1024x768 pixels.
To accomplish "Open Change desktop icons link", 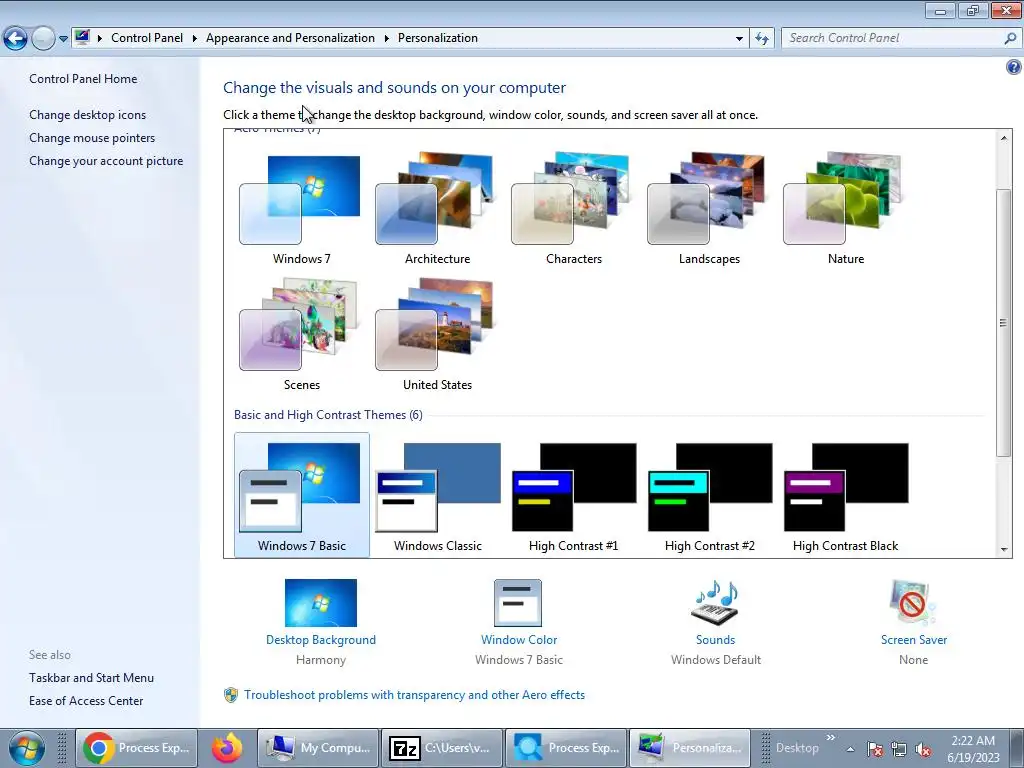I will click(88, 115).
